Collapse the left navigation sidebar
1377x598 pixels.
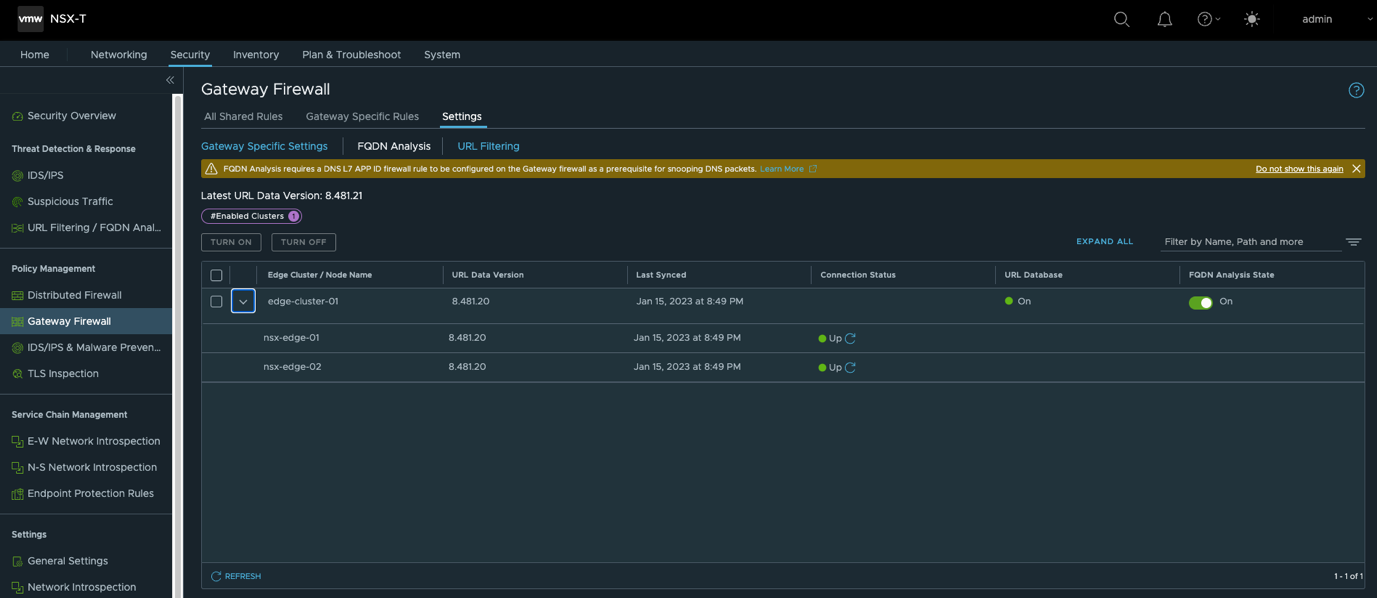(170, 80)
